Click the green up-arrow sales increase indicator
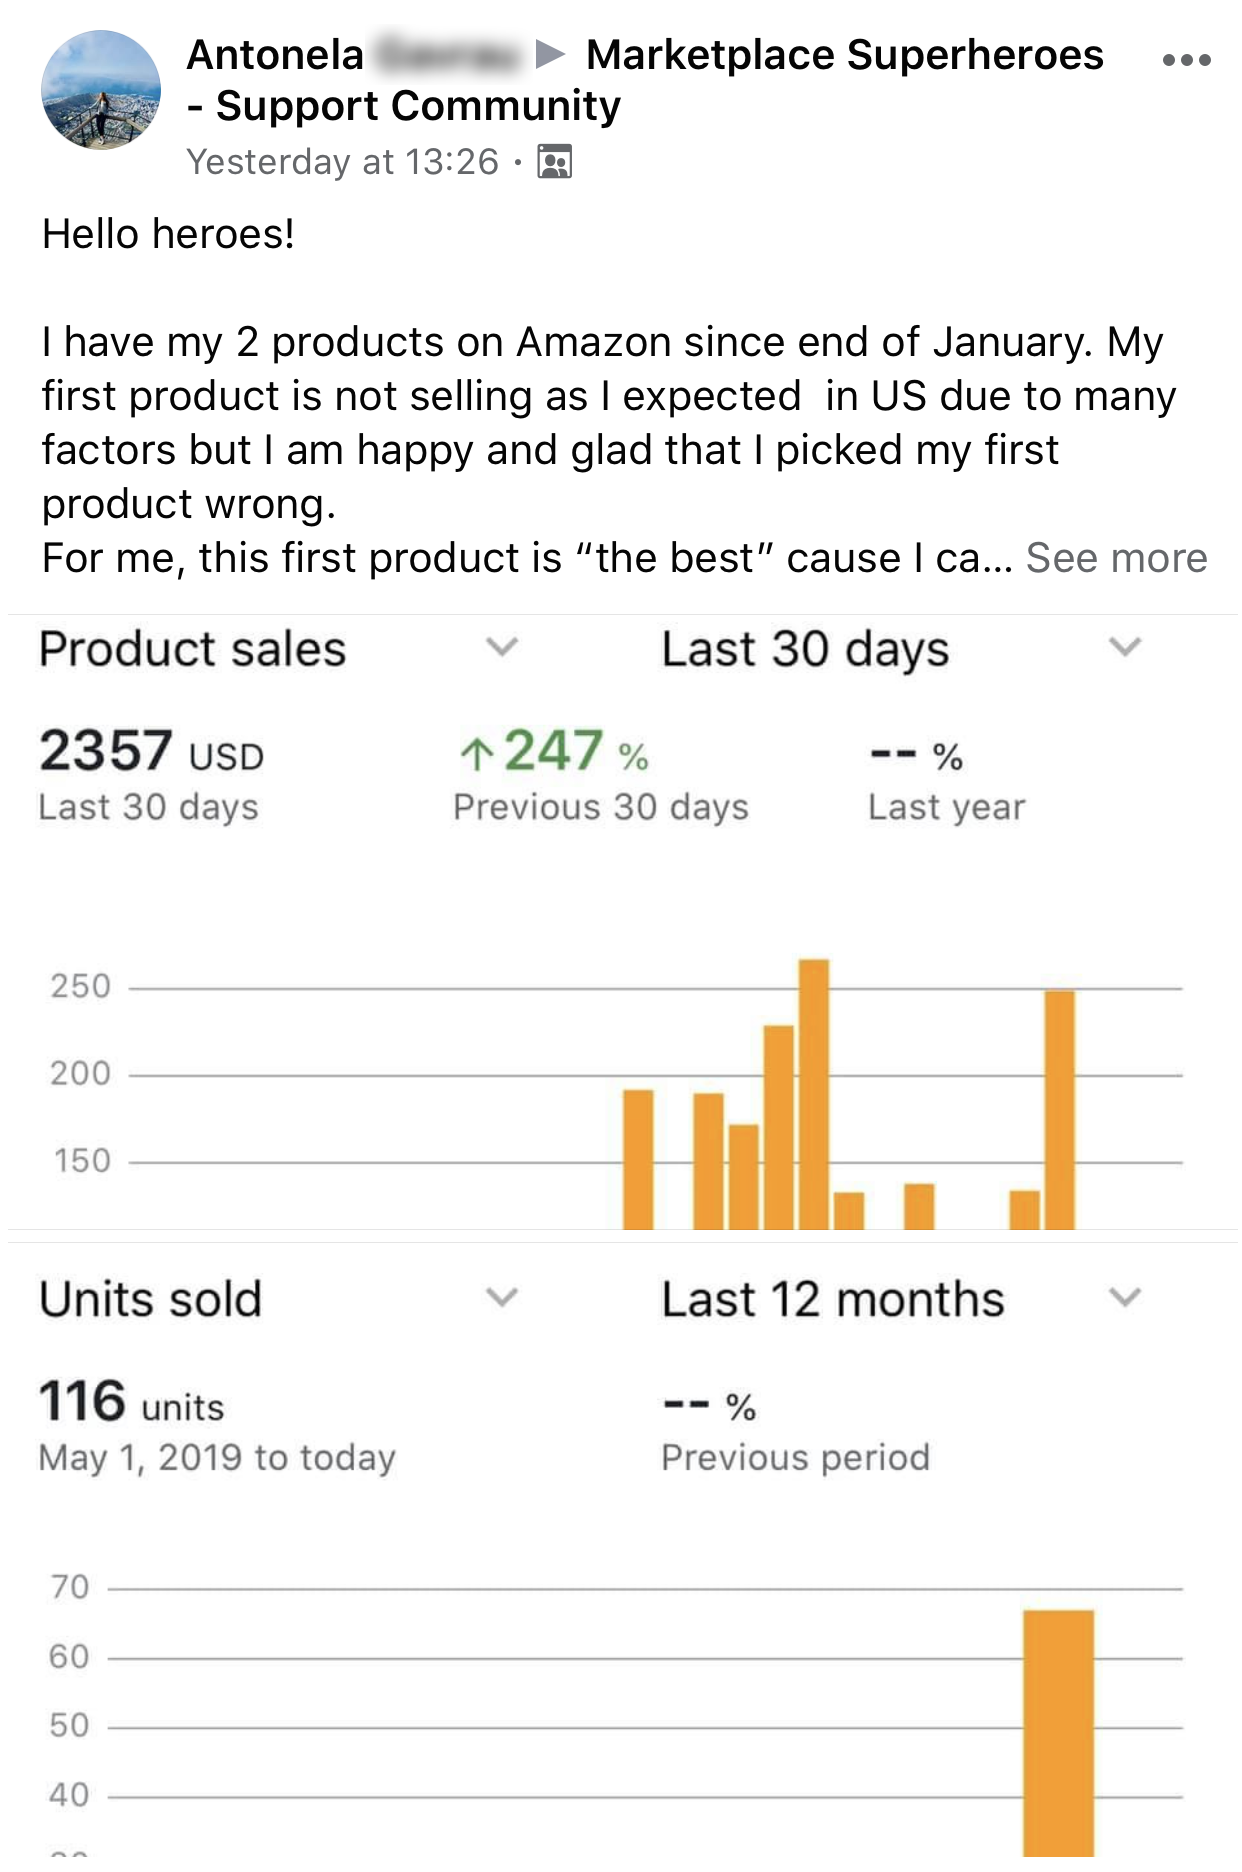Screen dimensions: 1242x1872 (x=477, y=753)
